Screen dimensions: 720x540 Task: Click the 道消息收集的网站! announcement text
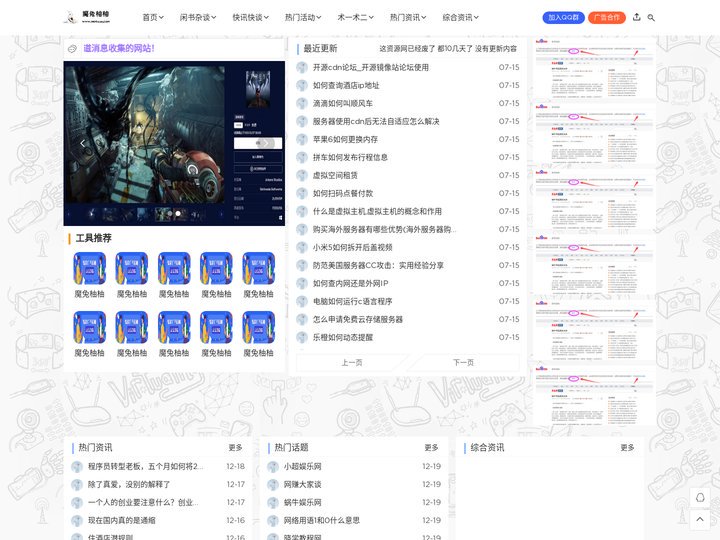[x=119, y=48]
